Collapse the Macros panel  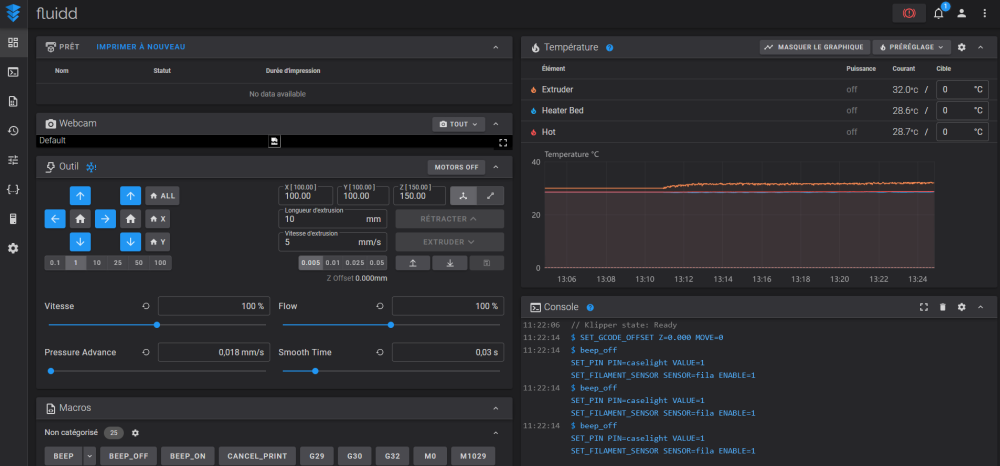coord(496,408)
